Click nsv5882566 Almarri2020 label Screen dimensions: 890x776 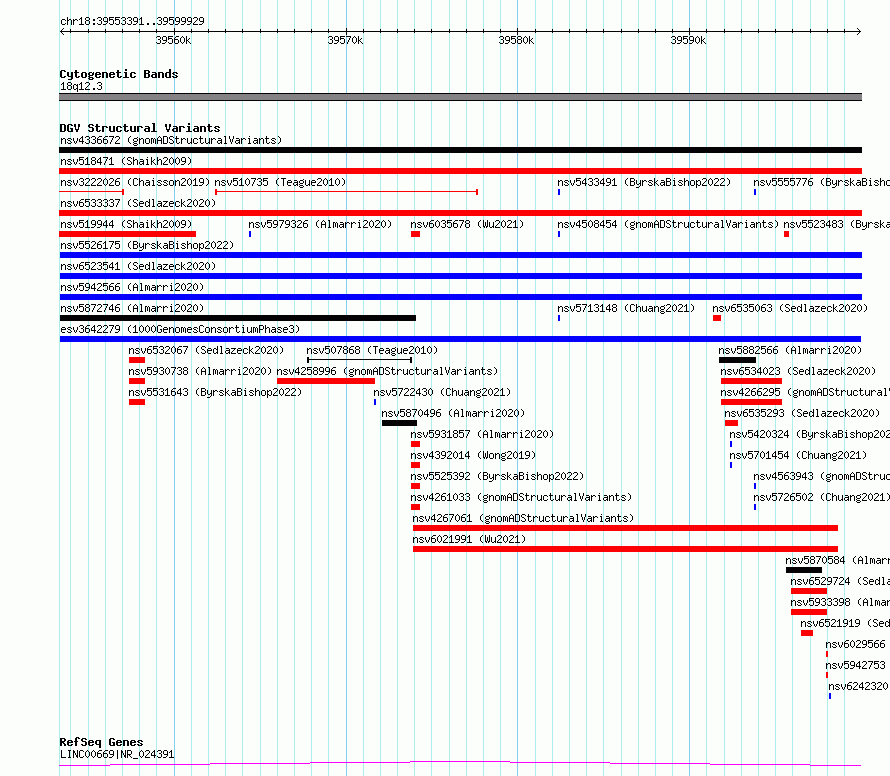[790, 350]
